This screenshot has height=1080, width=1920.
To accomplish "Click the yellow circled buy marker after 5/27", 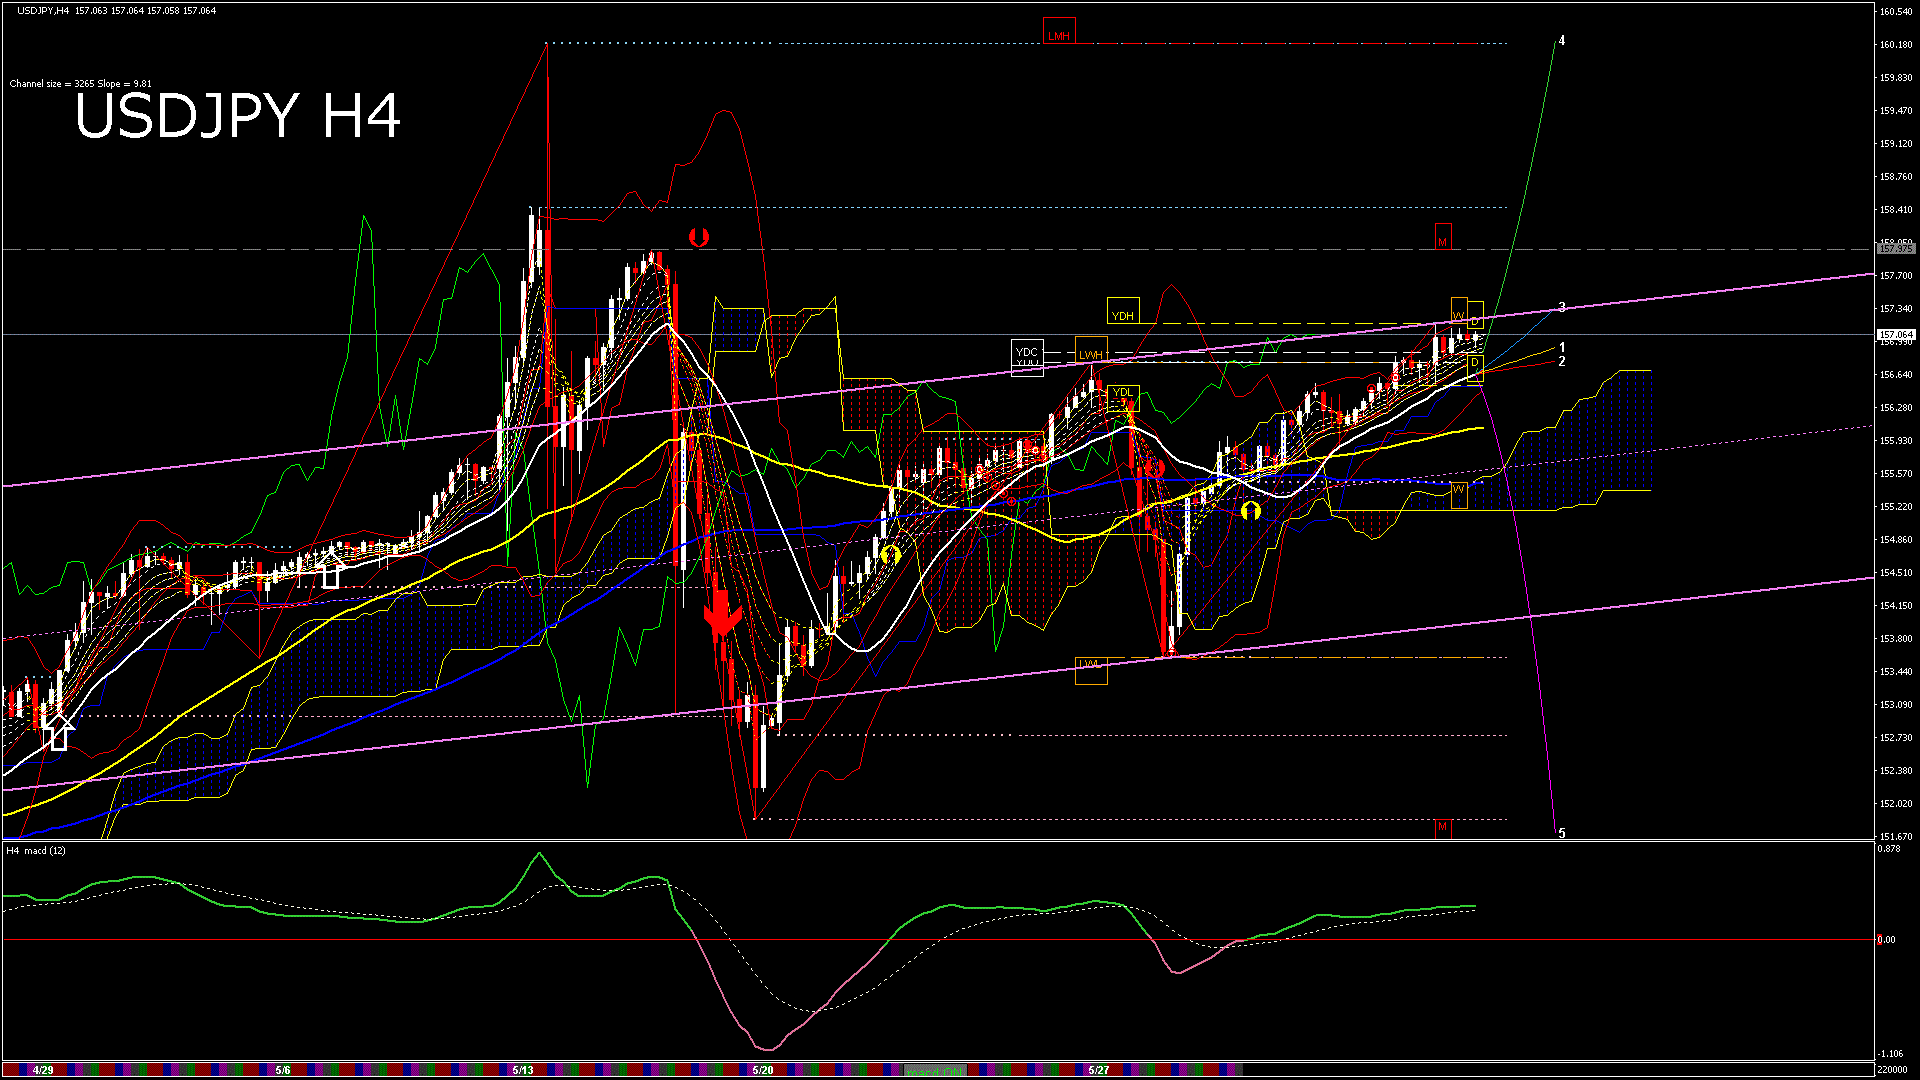I will point(1250,511).
